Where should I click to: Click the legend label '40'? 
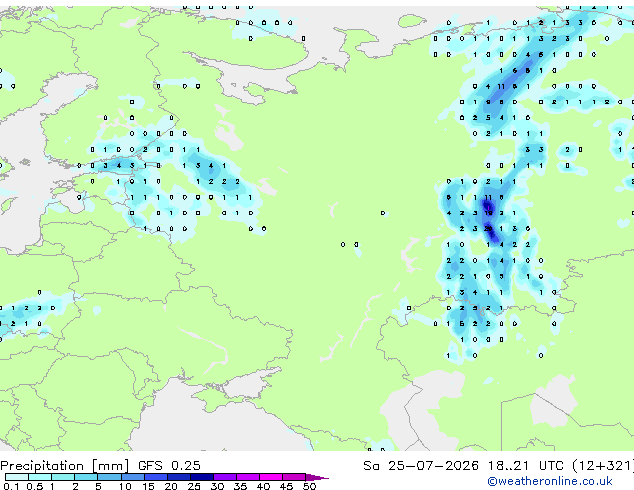click(263, 486)
